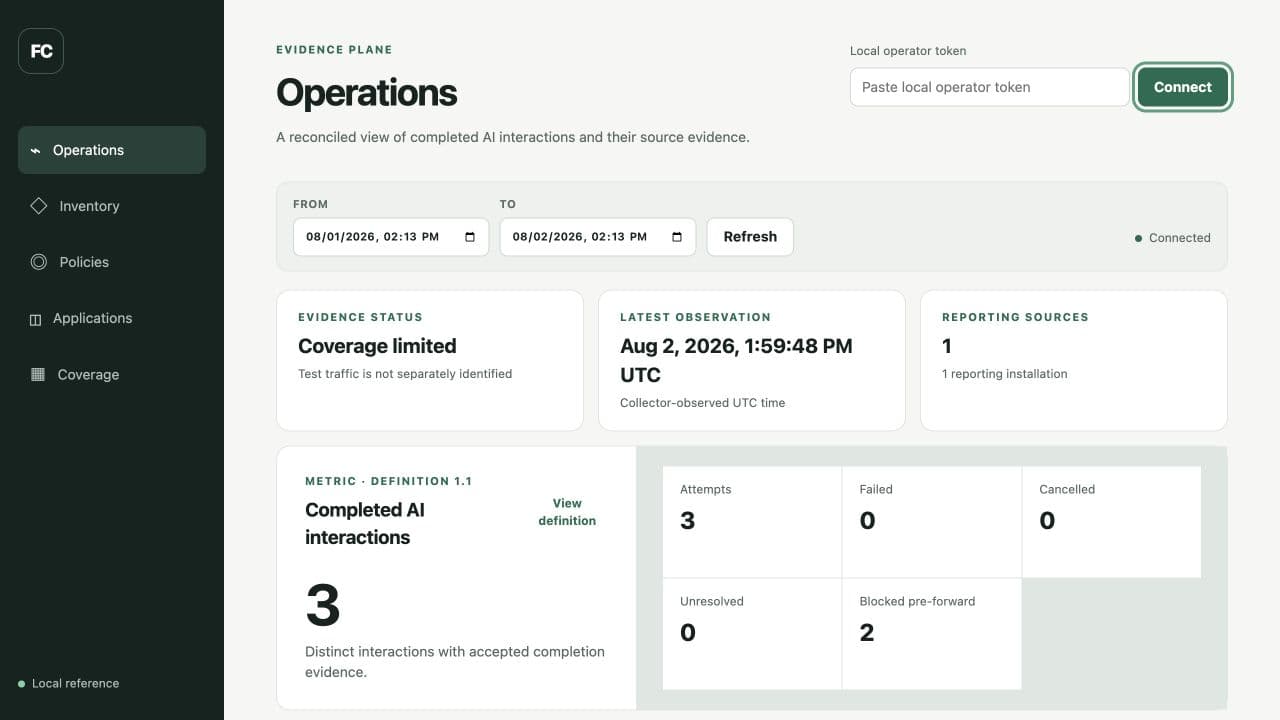Click the reconciled view description text
Screen dimensions: 1280x720
click(513, 137)
